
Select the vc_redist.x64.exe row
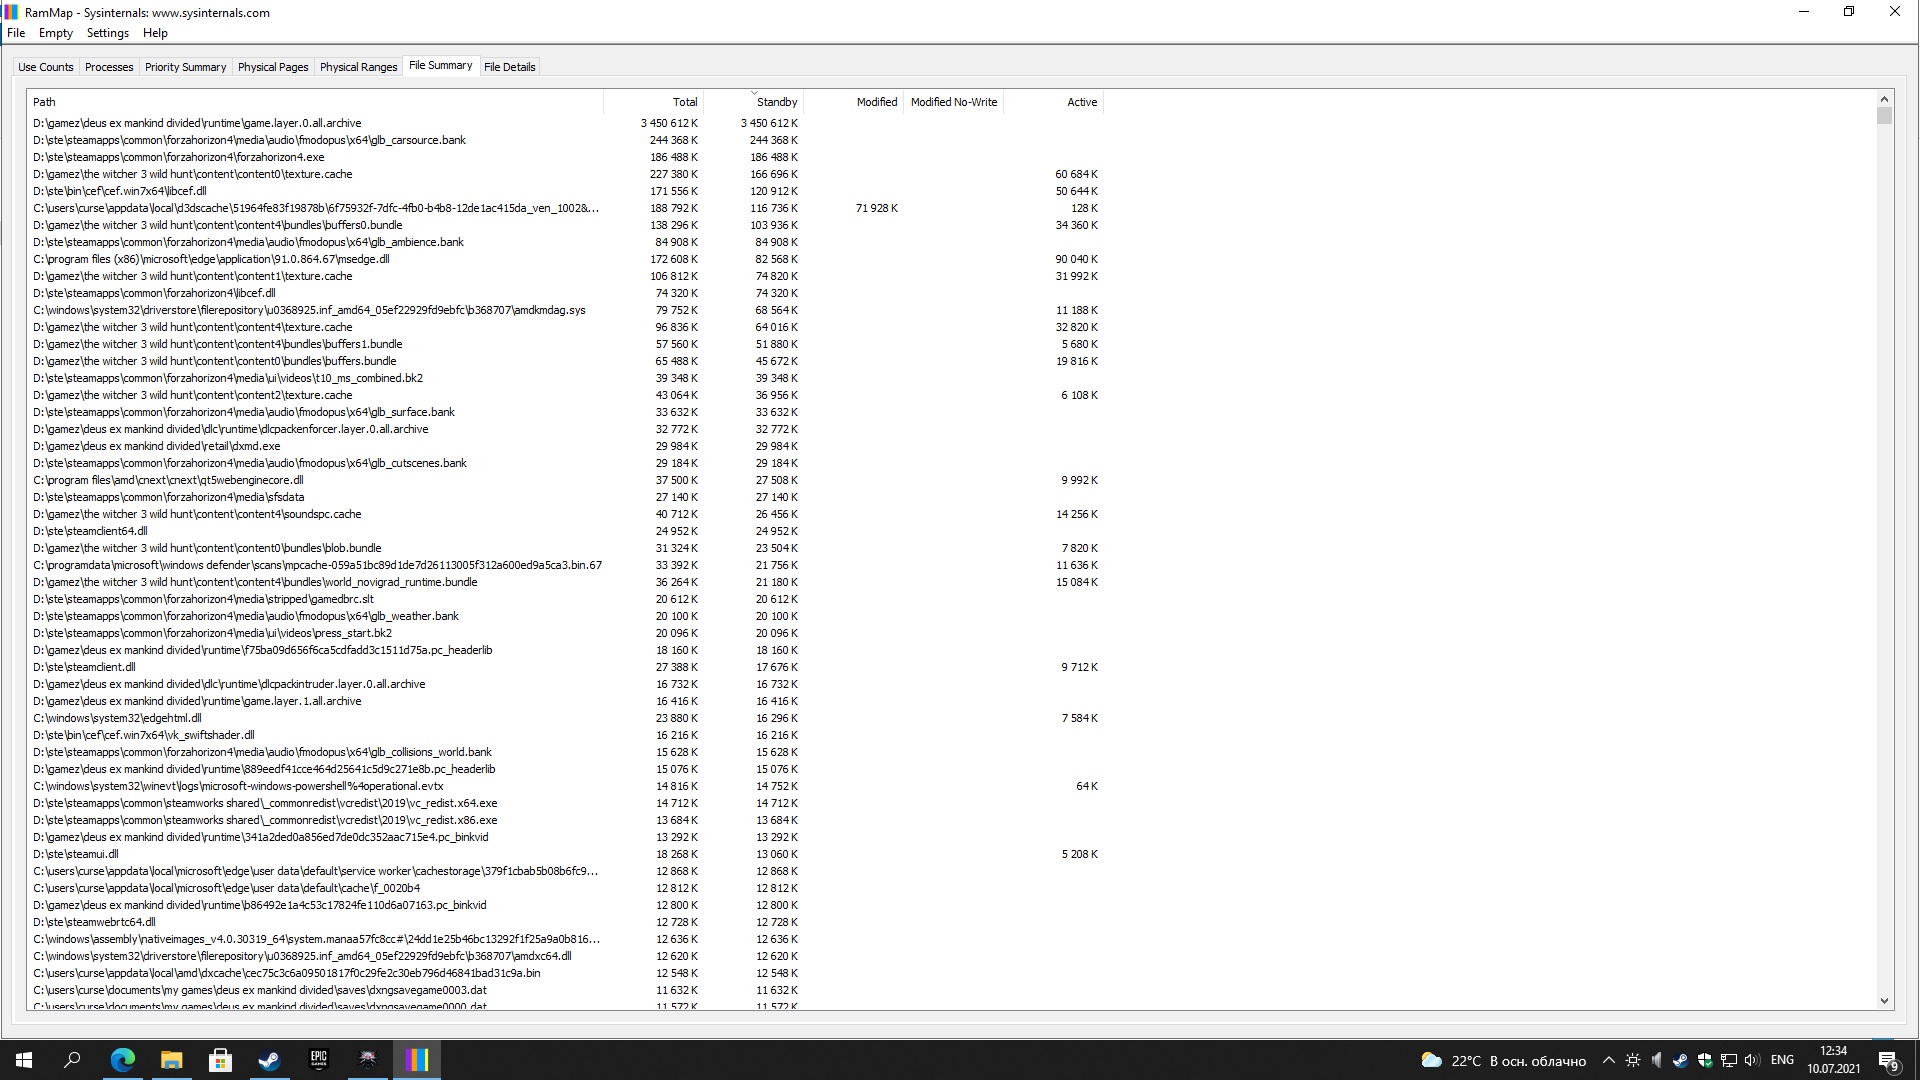click(x=565, y=803)
